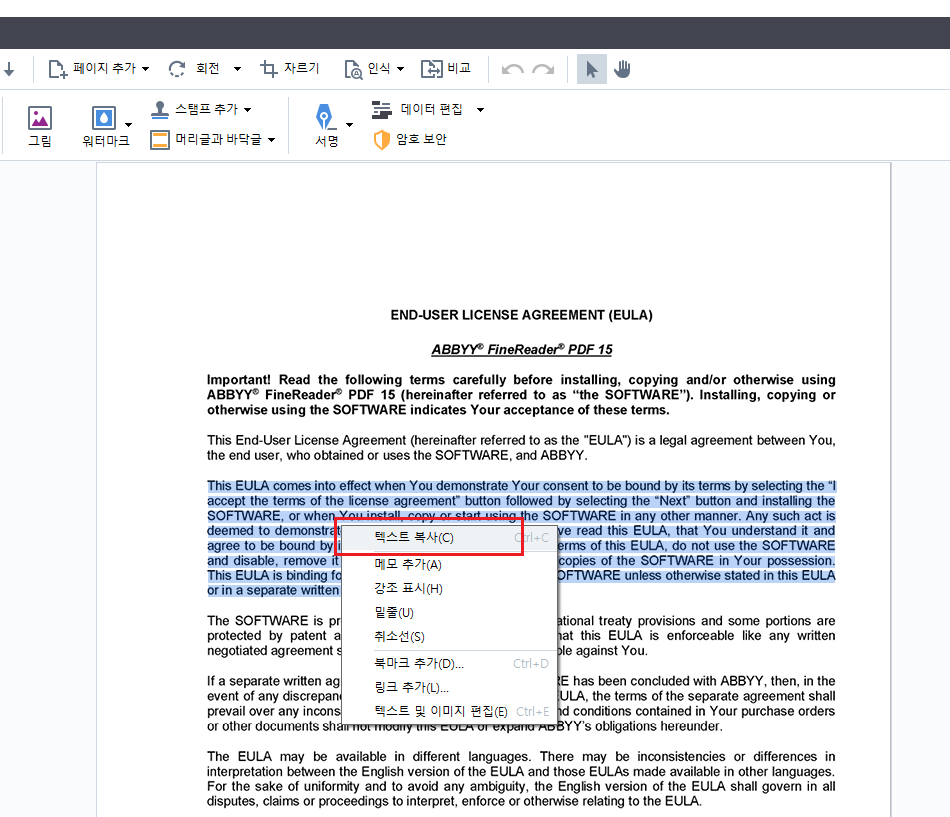The image size is (950, 817).
Task: Expand the 데이터 편집 dropdown arrow
Action: [480, 110]
